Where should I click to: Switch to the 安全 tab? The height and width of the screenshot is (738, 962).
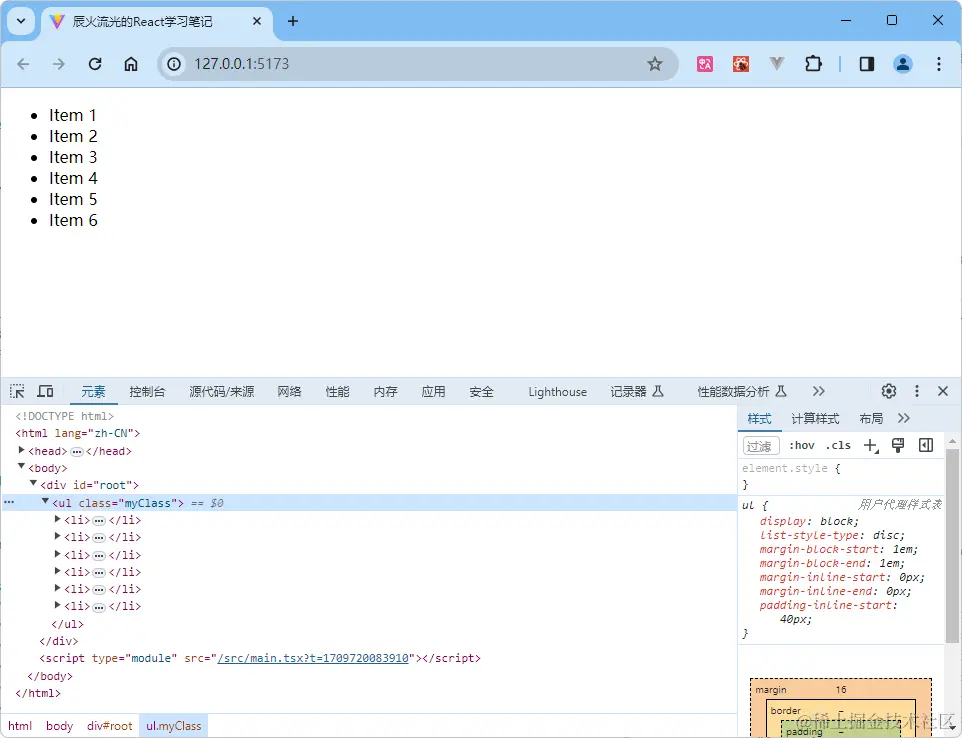click(x=481, y=391)
